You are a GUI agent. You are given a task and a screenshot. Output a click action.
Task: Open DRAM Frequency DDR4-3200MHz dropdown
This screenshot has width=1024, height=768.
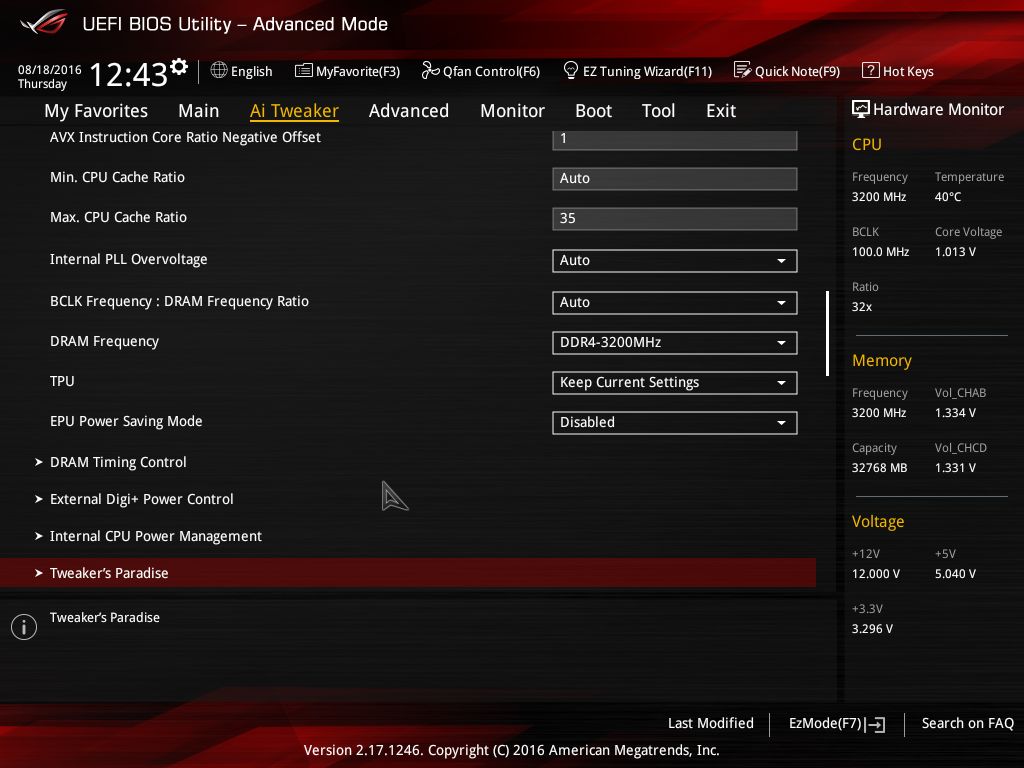(x=675, y=342)
